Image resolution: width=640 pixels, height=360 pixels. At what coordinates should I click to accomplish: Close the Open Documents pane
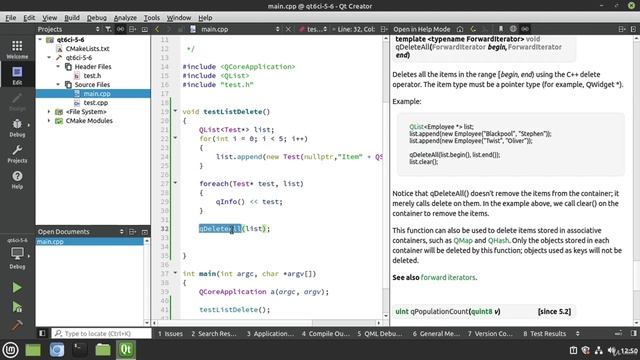pos(144,231)
